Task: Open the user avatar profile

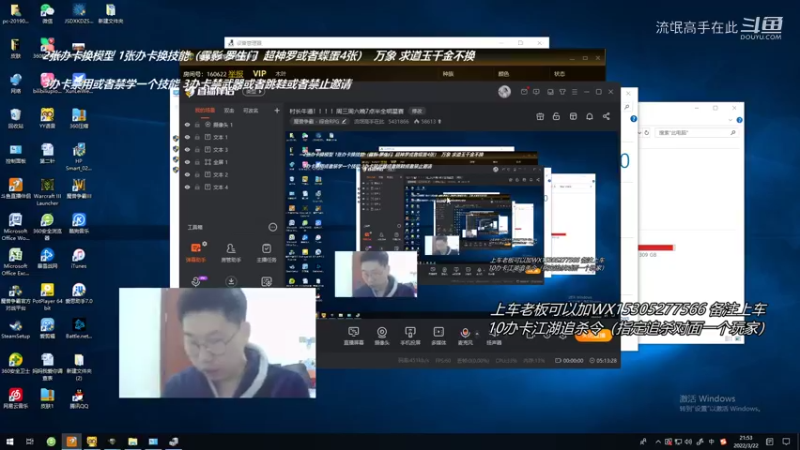Action: click(504, 91)
